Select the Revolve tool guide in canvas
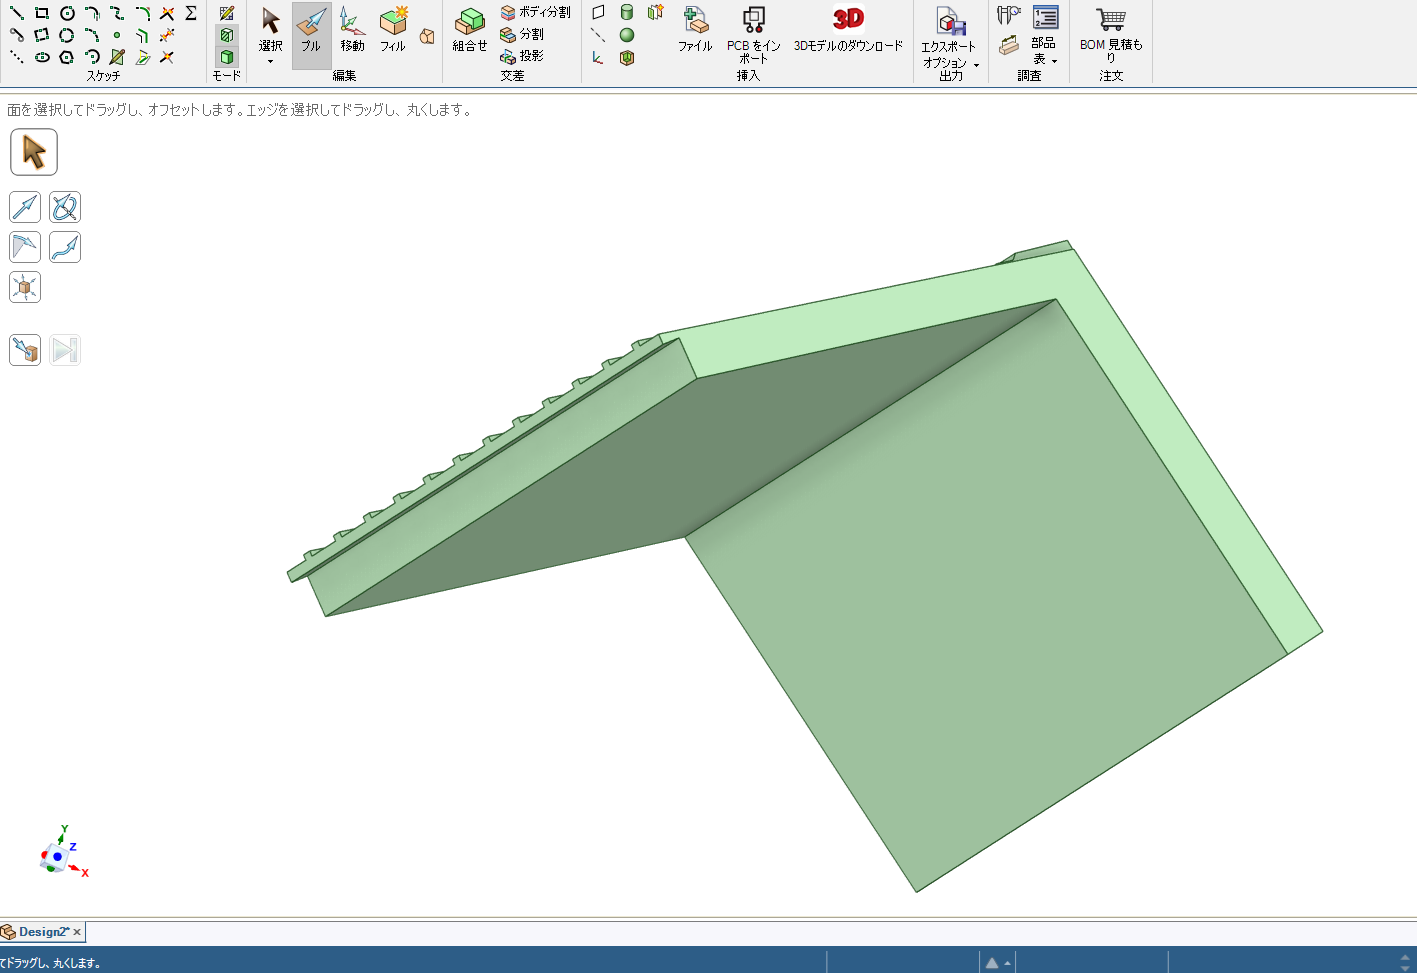This screenshot has width=1417, height=973. click(65, 208)
